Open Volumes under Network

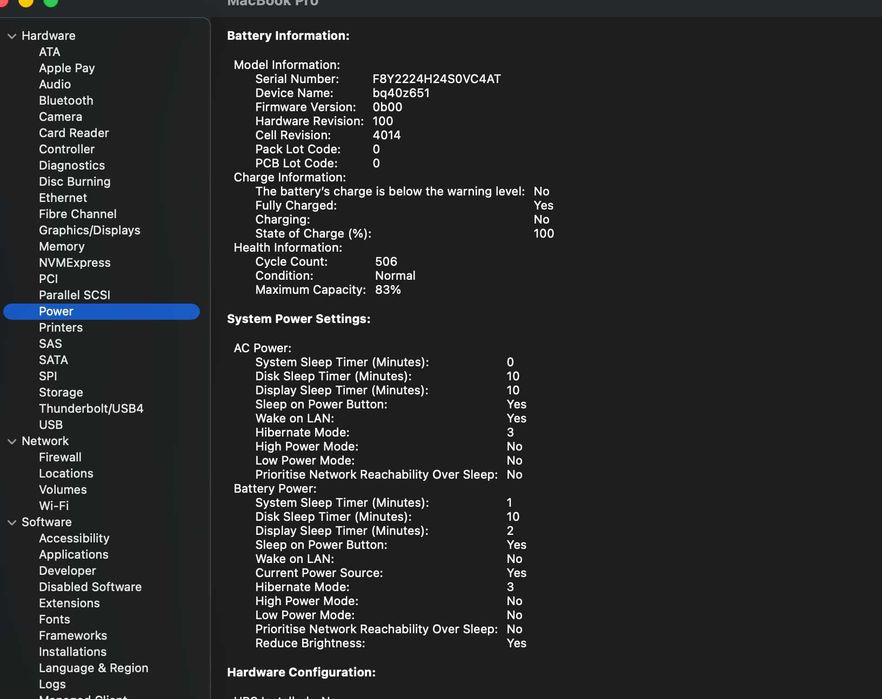point(62,490)
